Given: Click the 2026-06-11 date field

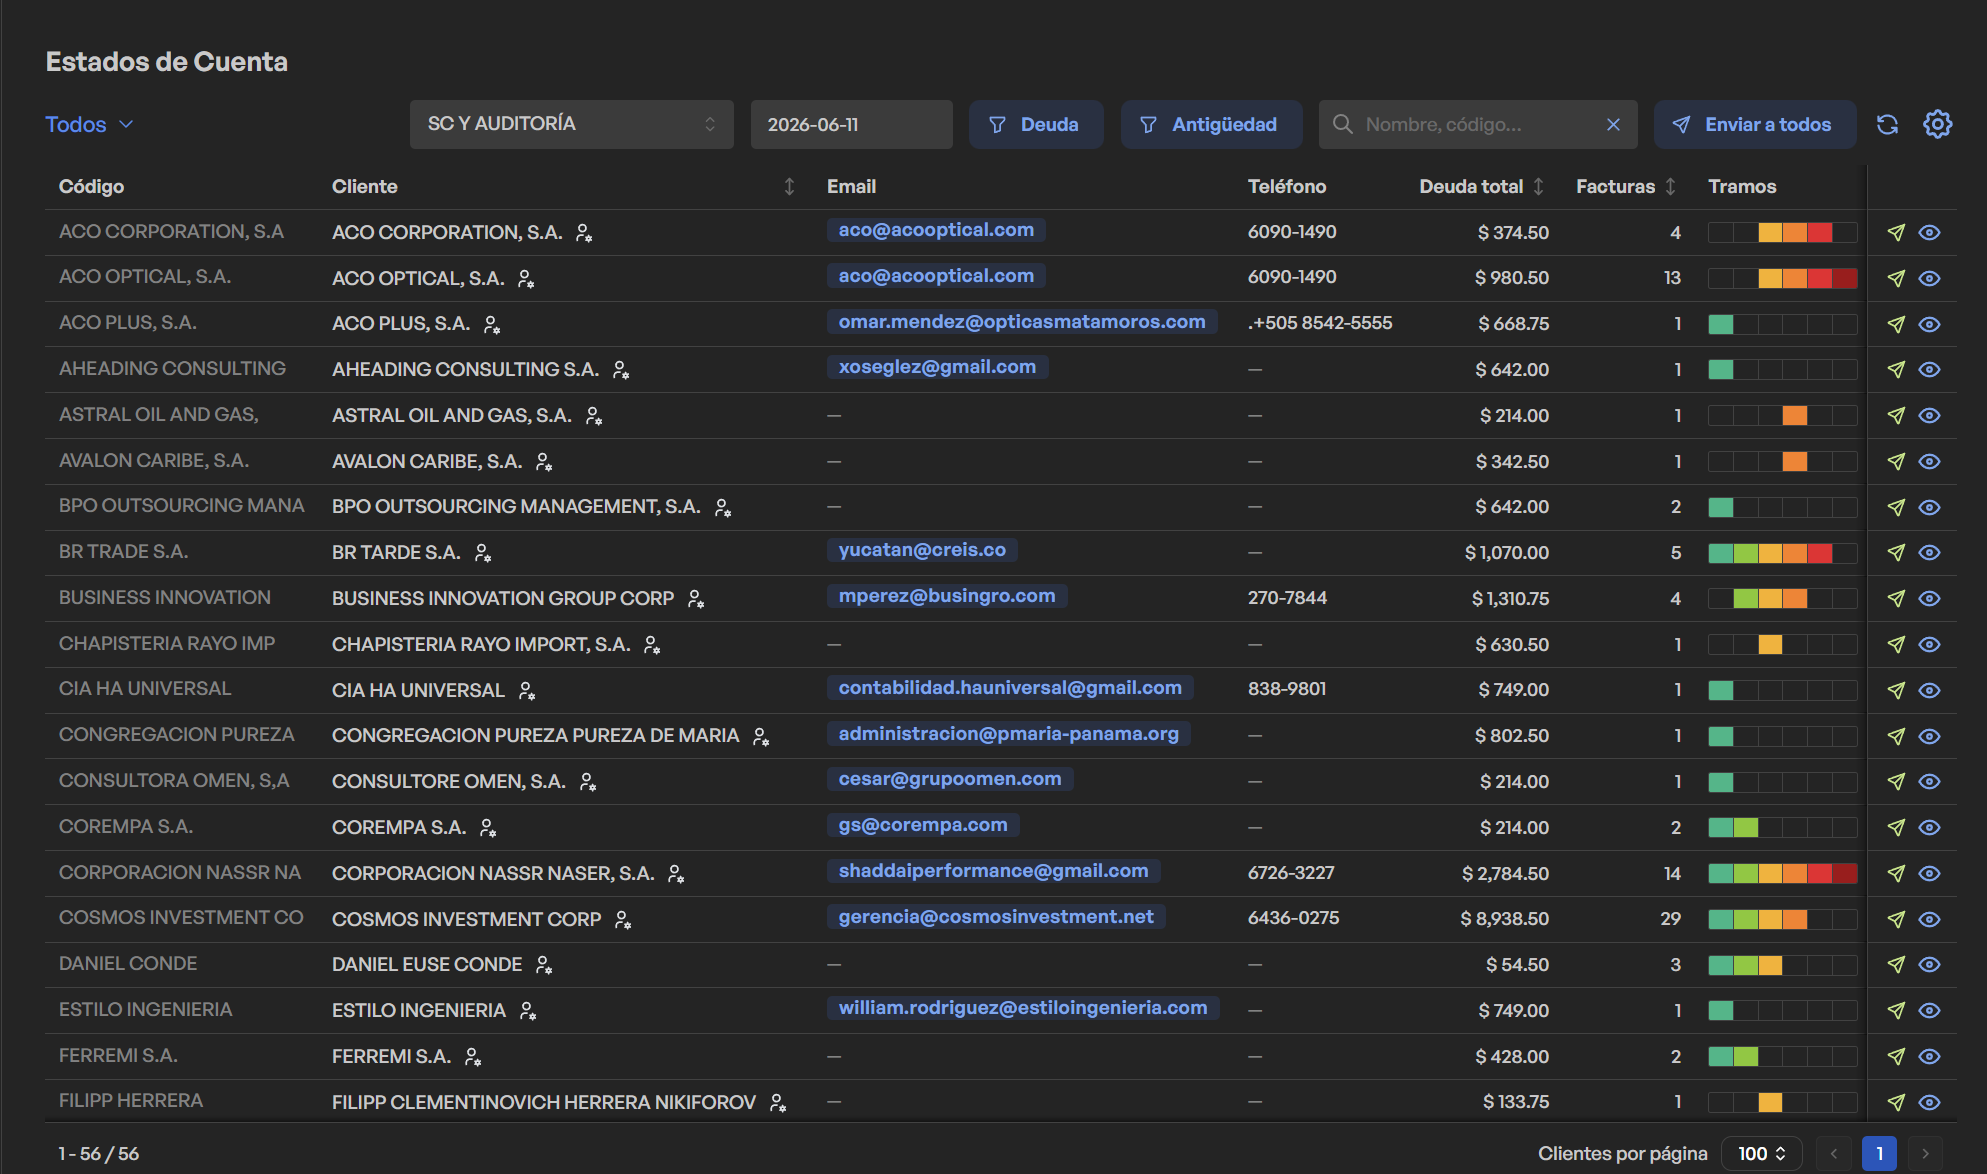Looking at the screenshot, I should [x=851, y=124].
